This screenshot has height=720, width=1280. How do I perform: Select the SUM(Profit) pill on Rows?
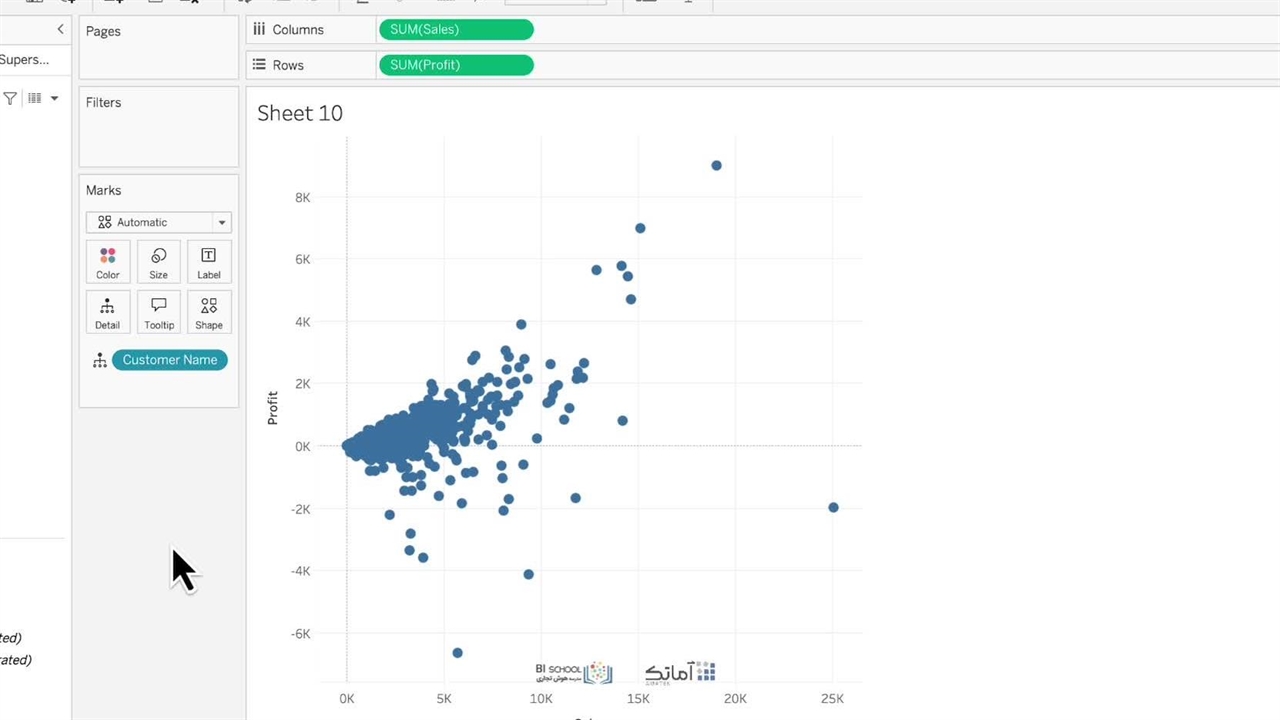(456, 65)
